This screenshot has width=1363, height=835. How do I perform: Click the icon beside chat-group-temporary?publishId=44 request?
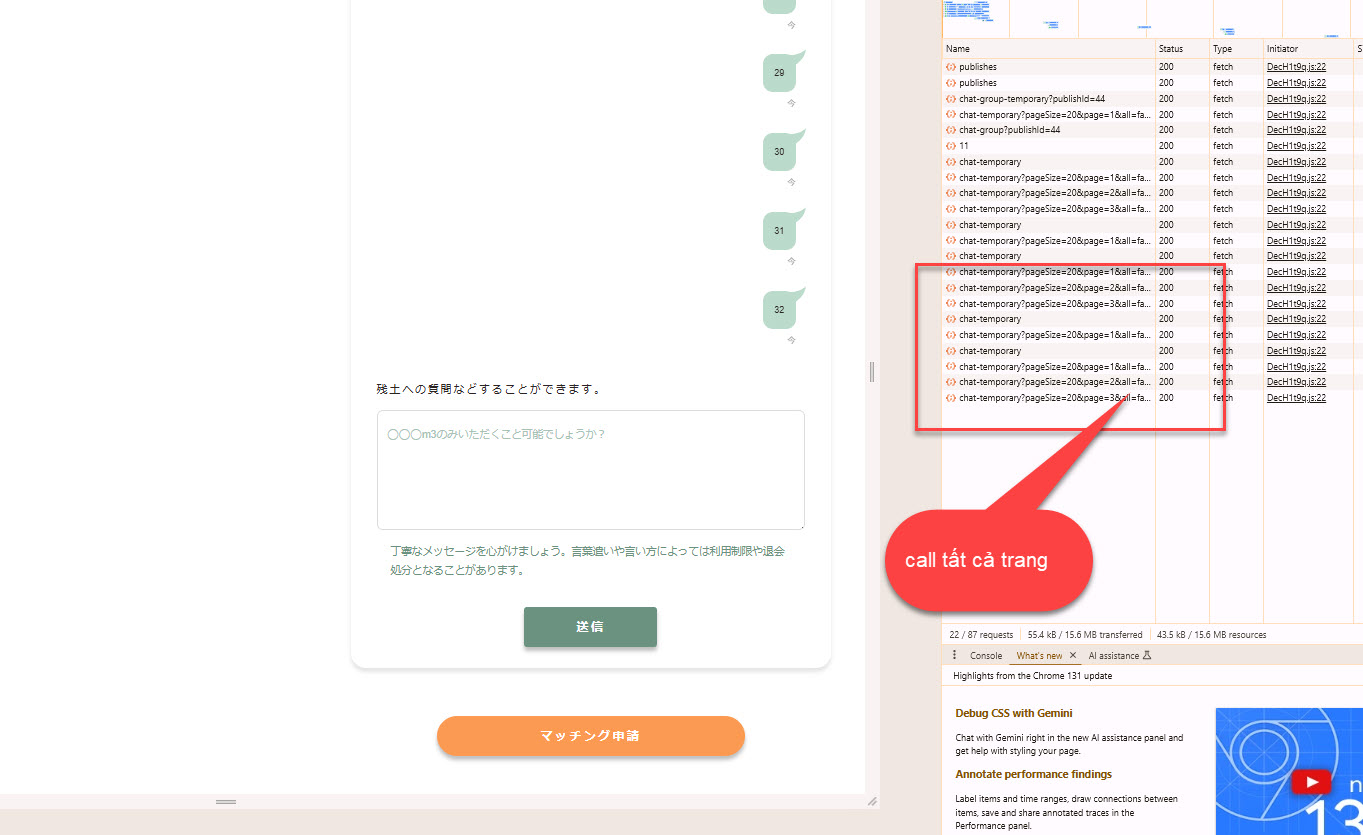(950, 99)
